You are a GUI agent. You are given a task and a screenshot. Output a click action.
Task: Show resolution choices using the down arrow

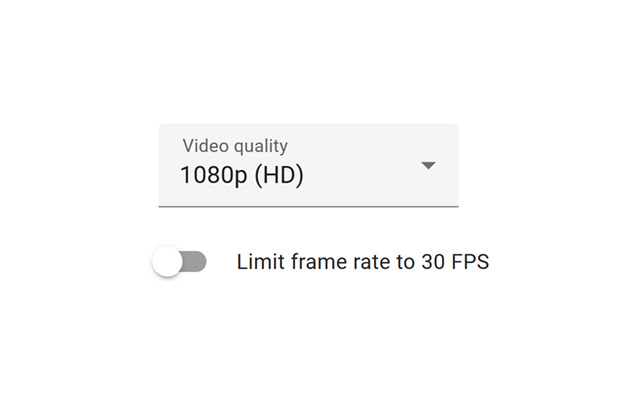(x=428, y=165)
